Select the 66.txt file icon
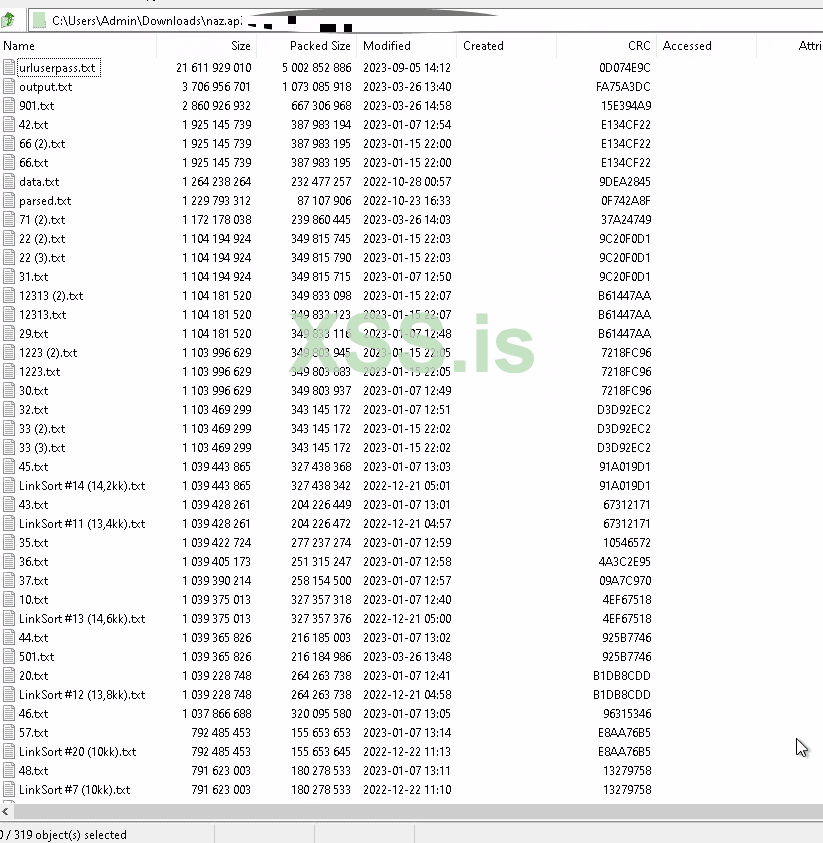The height and width of the screenshot is (843, 823). [9, 162]
